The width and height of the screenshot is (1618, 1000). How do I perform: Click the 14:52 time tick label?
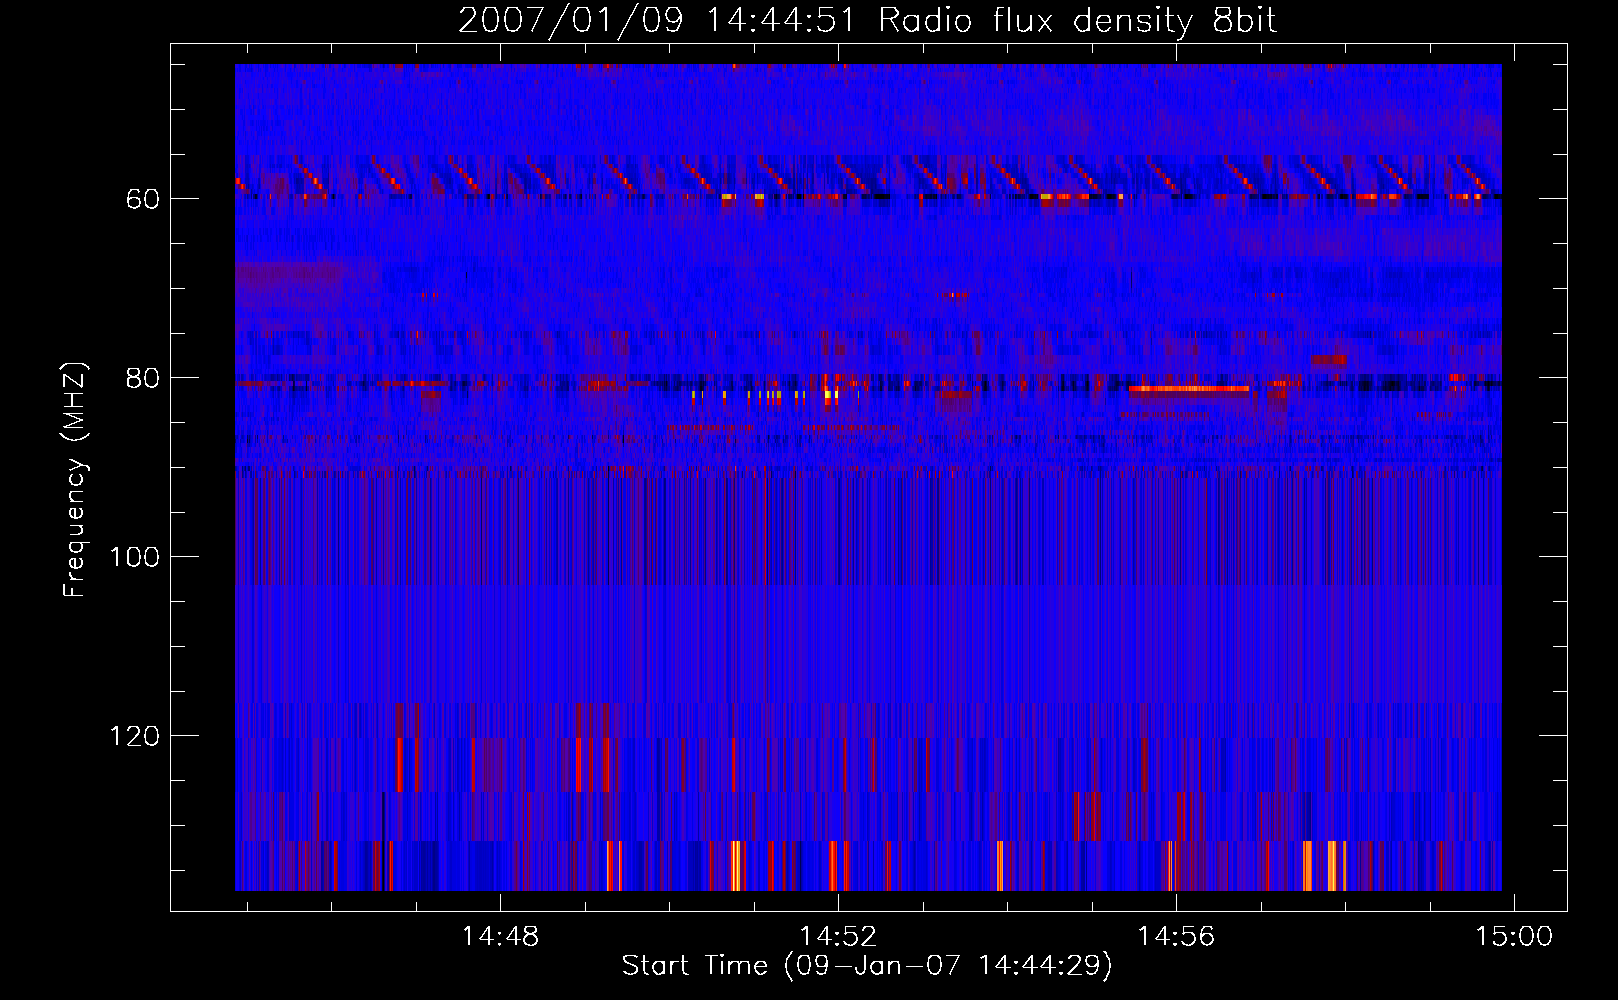tap(838, 936)
